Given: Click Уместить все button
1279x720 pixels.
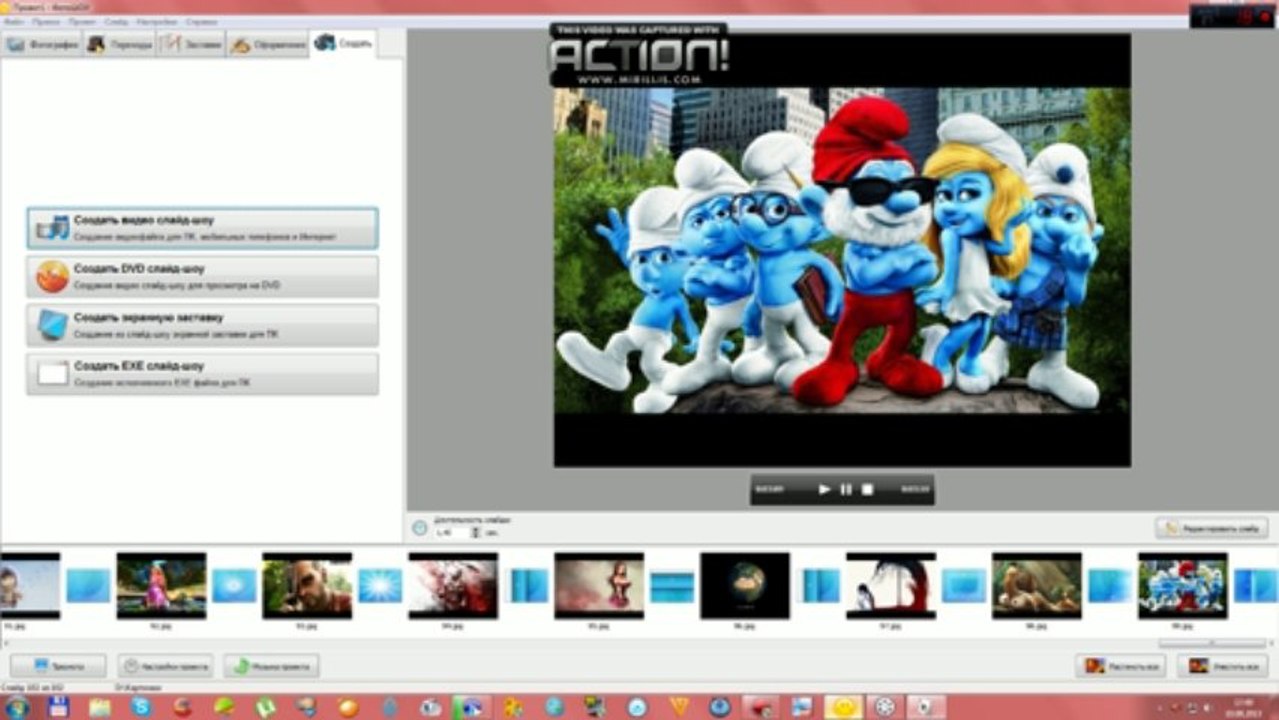Looking at the screenshot, I should tap(1223, 665).
